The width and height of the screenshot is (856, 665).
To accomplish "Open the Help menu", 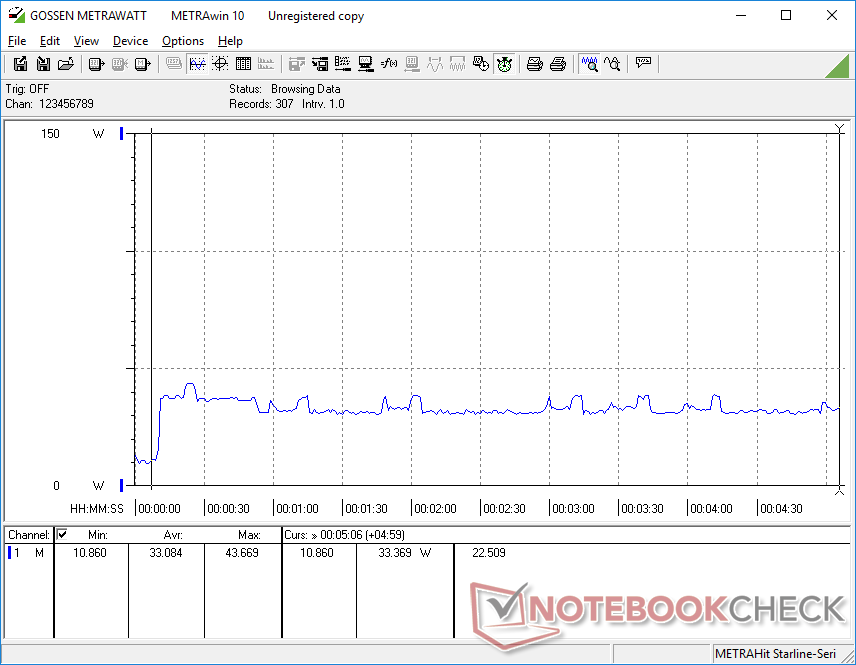I will click(230, 41).
